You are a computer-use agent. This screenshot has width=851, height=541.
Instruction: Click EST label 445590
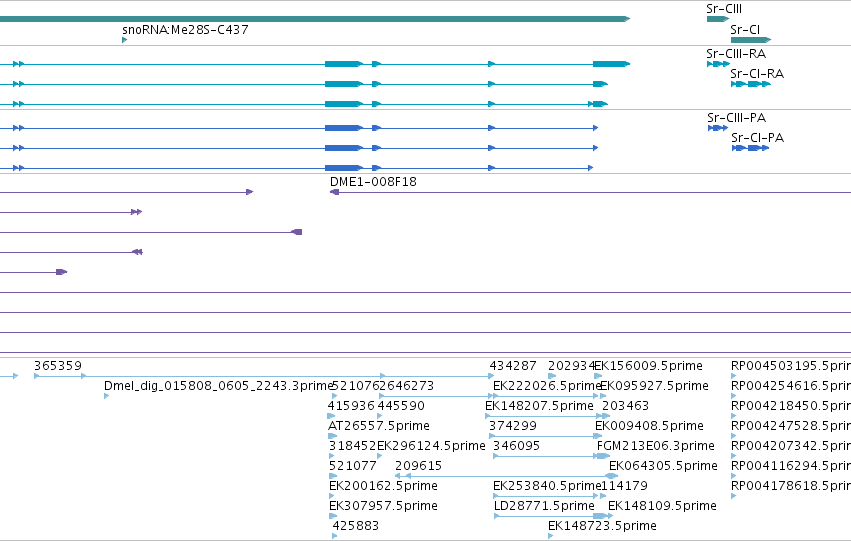click(401, 406)
